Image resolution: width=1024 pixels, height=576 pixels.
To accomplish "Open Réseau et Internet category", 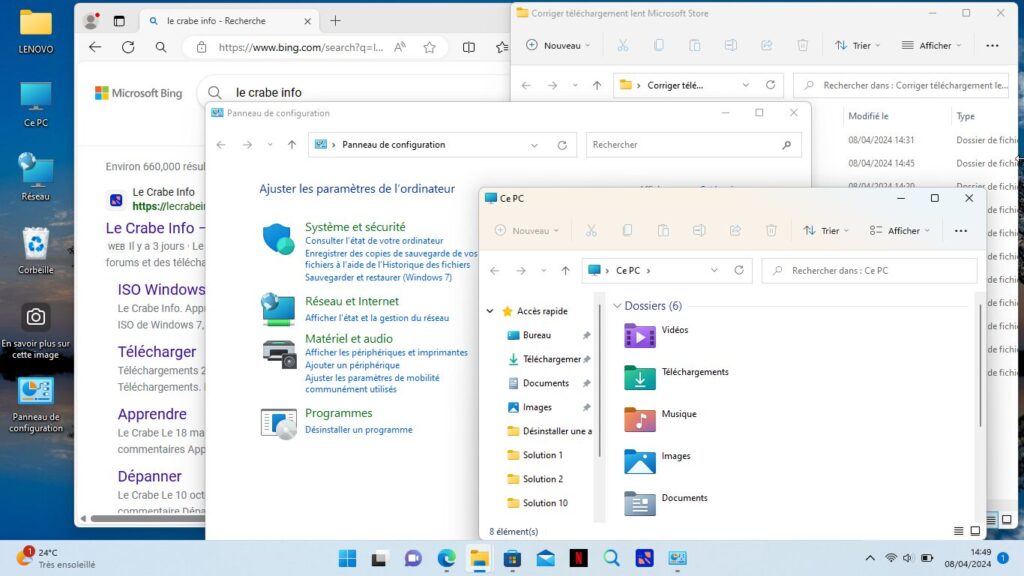I will pos(351,301).
